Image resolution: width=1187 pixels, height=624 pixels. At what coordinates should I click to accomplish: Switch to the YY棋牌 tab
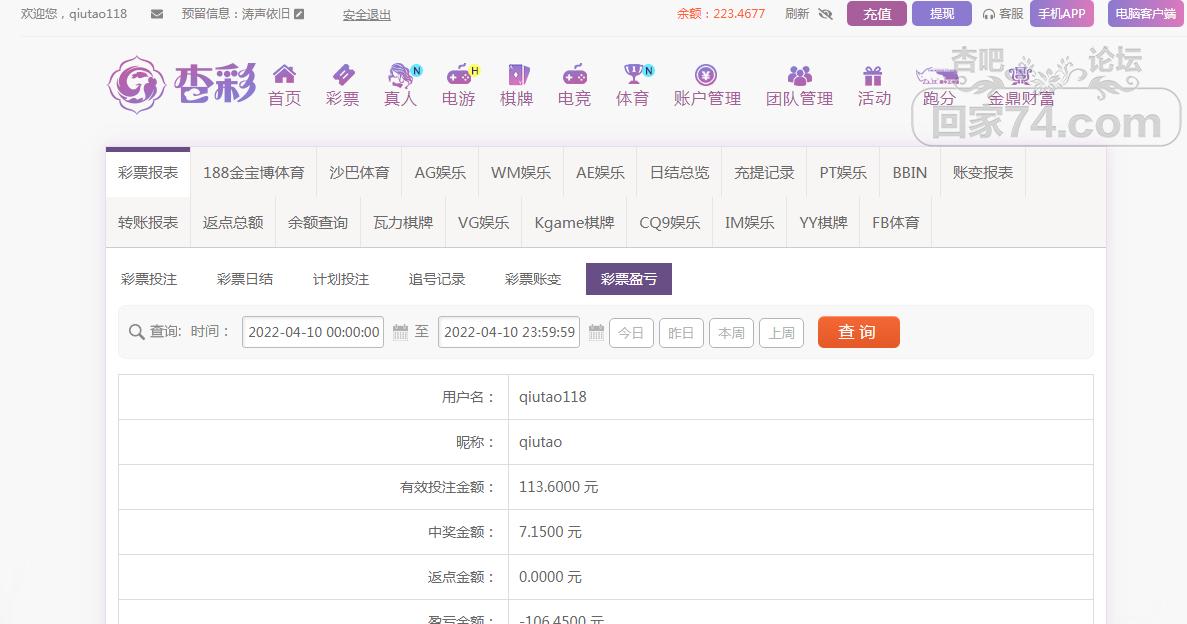[x=824, y=223]
